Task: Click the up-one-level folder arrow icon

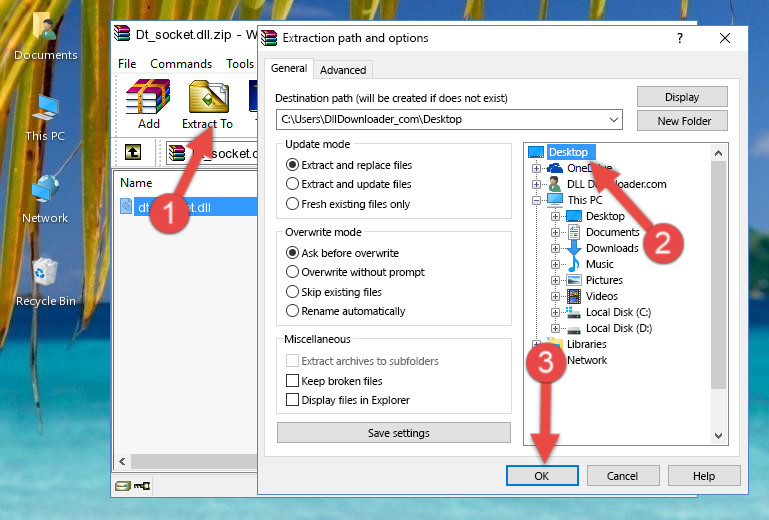Action: [x=133, y=152]
